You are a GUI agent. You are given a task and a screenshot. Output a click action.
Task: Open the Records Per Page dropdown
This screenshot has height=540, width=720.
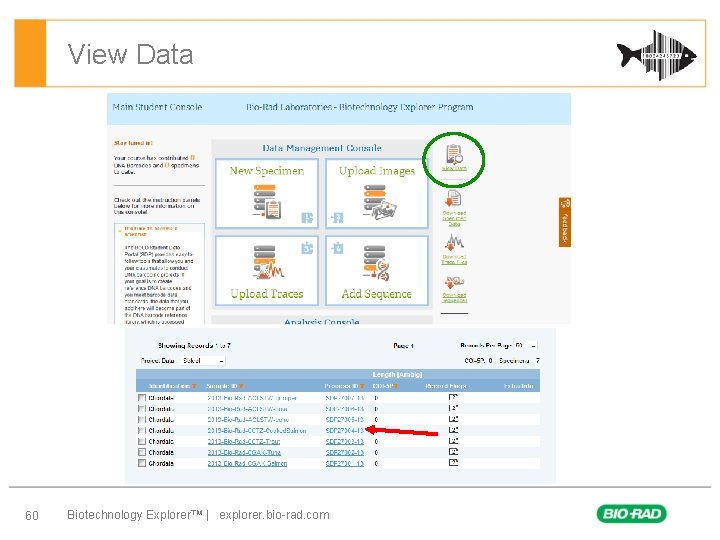click(x=525, y=345)
